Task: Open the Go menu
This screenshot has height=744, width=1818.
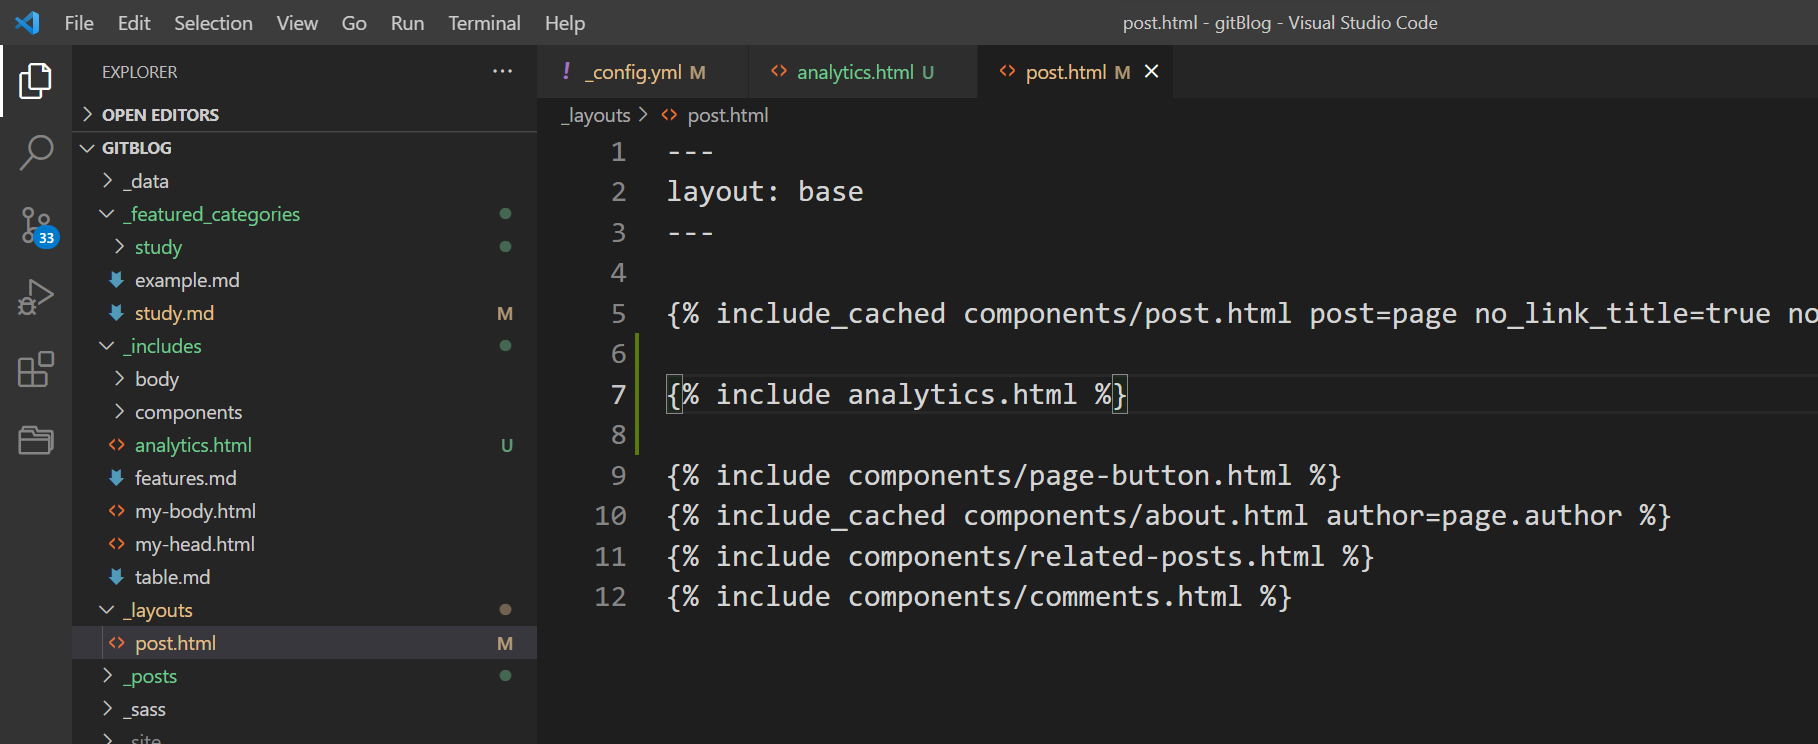Action: click(354, 22)
